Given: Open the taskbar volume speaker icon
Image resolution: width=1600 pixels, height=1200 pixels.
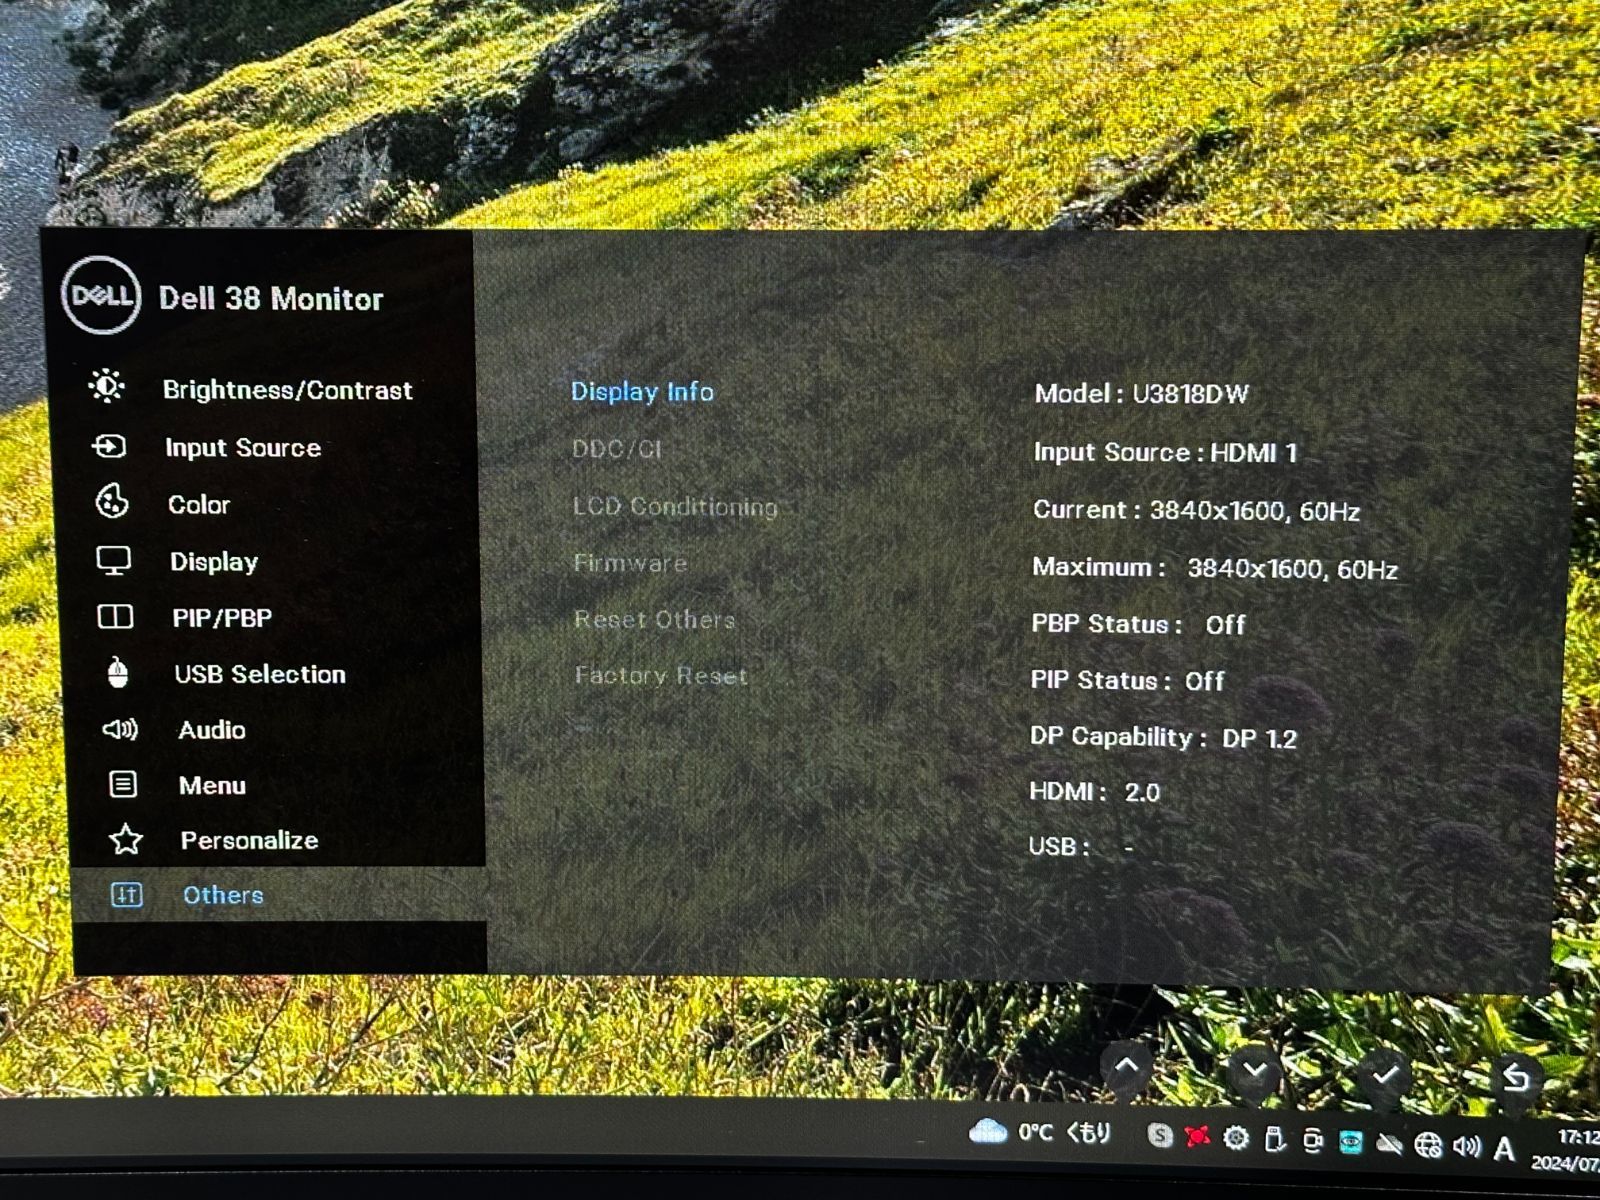Looking at the screenshot, I should click(x=1466, y=1147).
